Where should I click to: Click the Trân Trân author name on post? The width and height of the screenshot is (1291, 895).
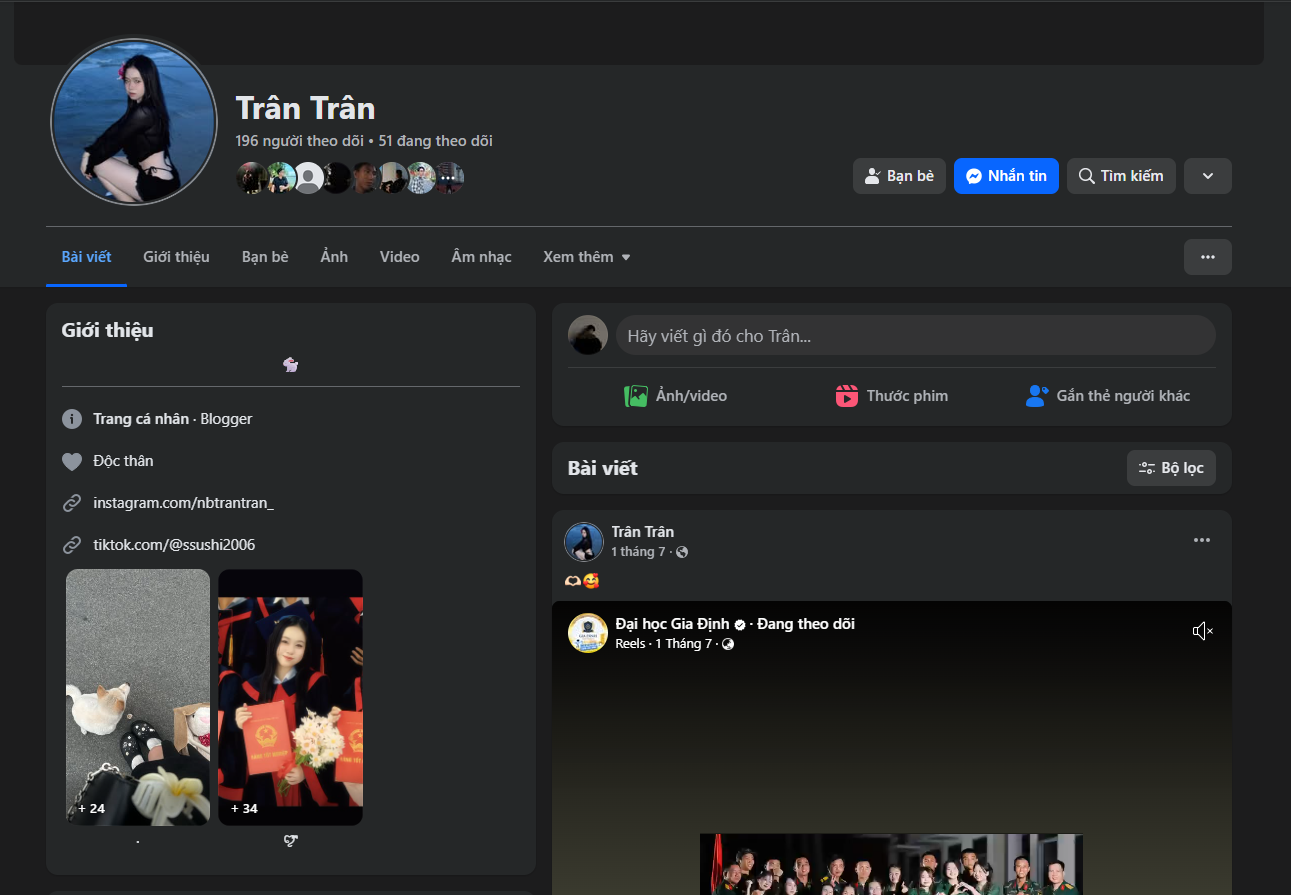pyautogui.click(x=643, y=532)
